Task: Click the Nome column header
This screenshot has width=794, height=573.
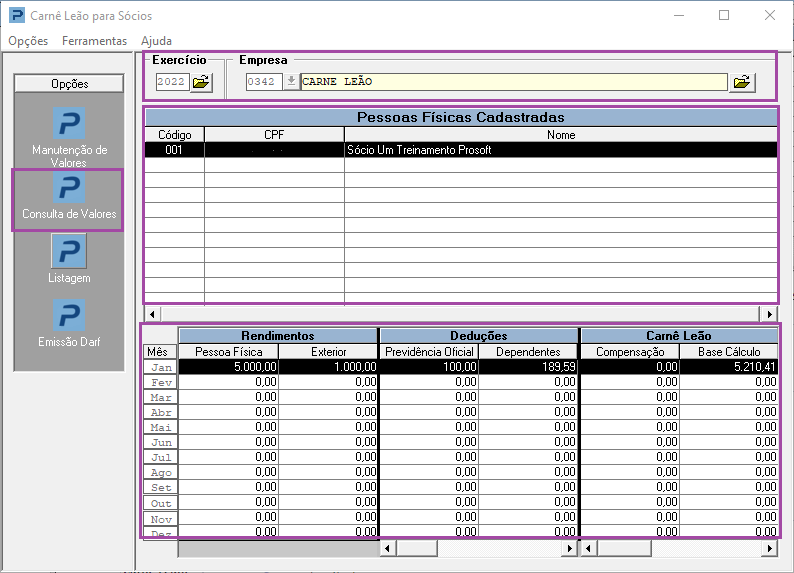Action: pos(561,135)
